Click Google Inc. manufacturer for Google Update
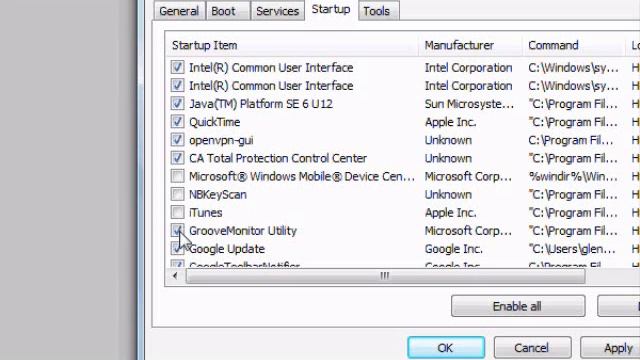Viewport: 640px width, 360px height. tap(453, 249)
